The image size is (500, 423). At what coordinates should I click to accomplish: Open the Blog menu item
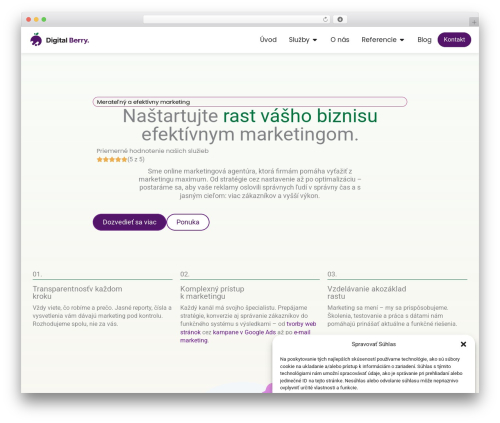click(424, 40)
